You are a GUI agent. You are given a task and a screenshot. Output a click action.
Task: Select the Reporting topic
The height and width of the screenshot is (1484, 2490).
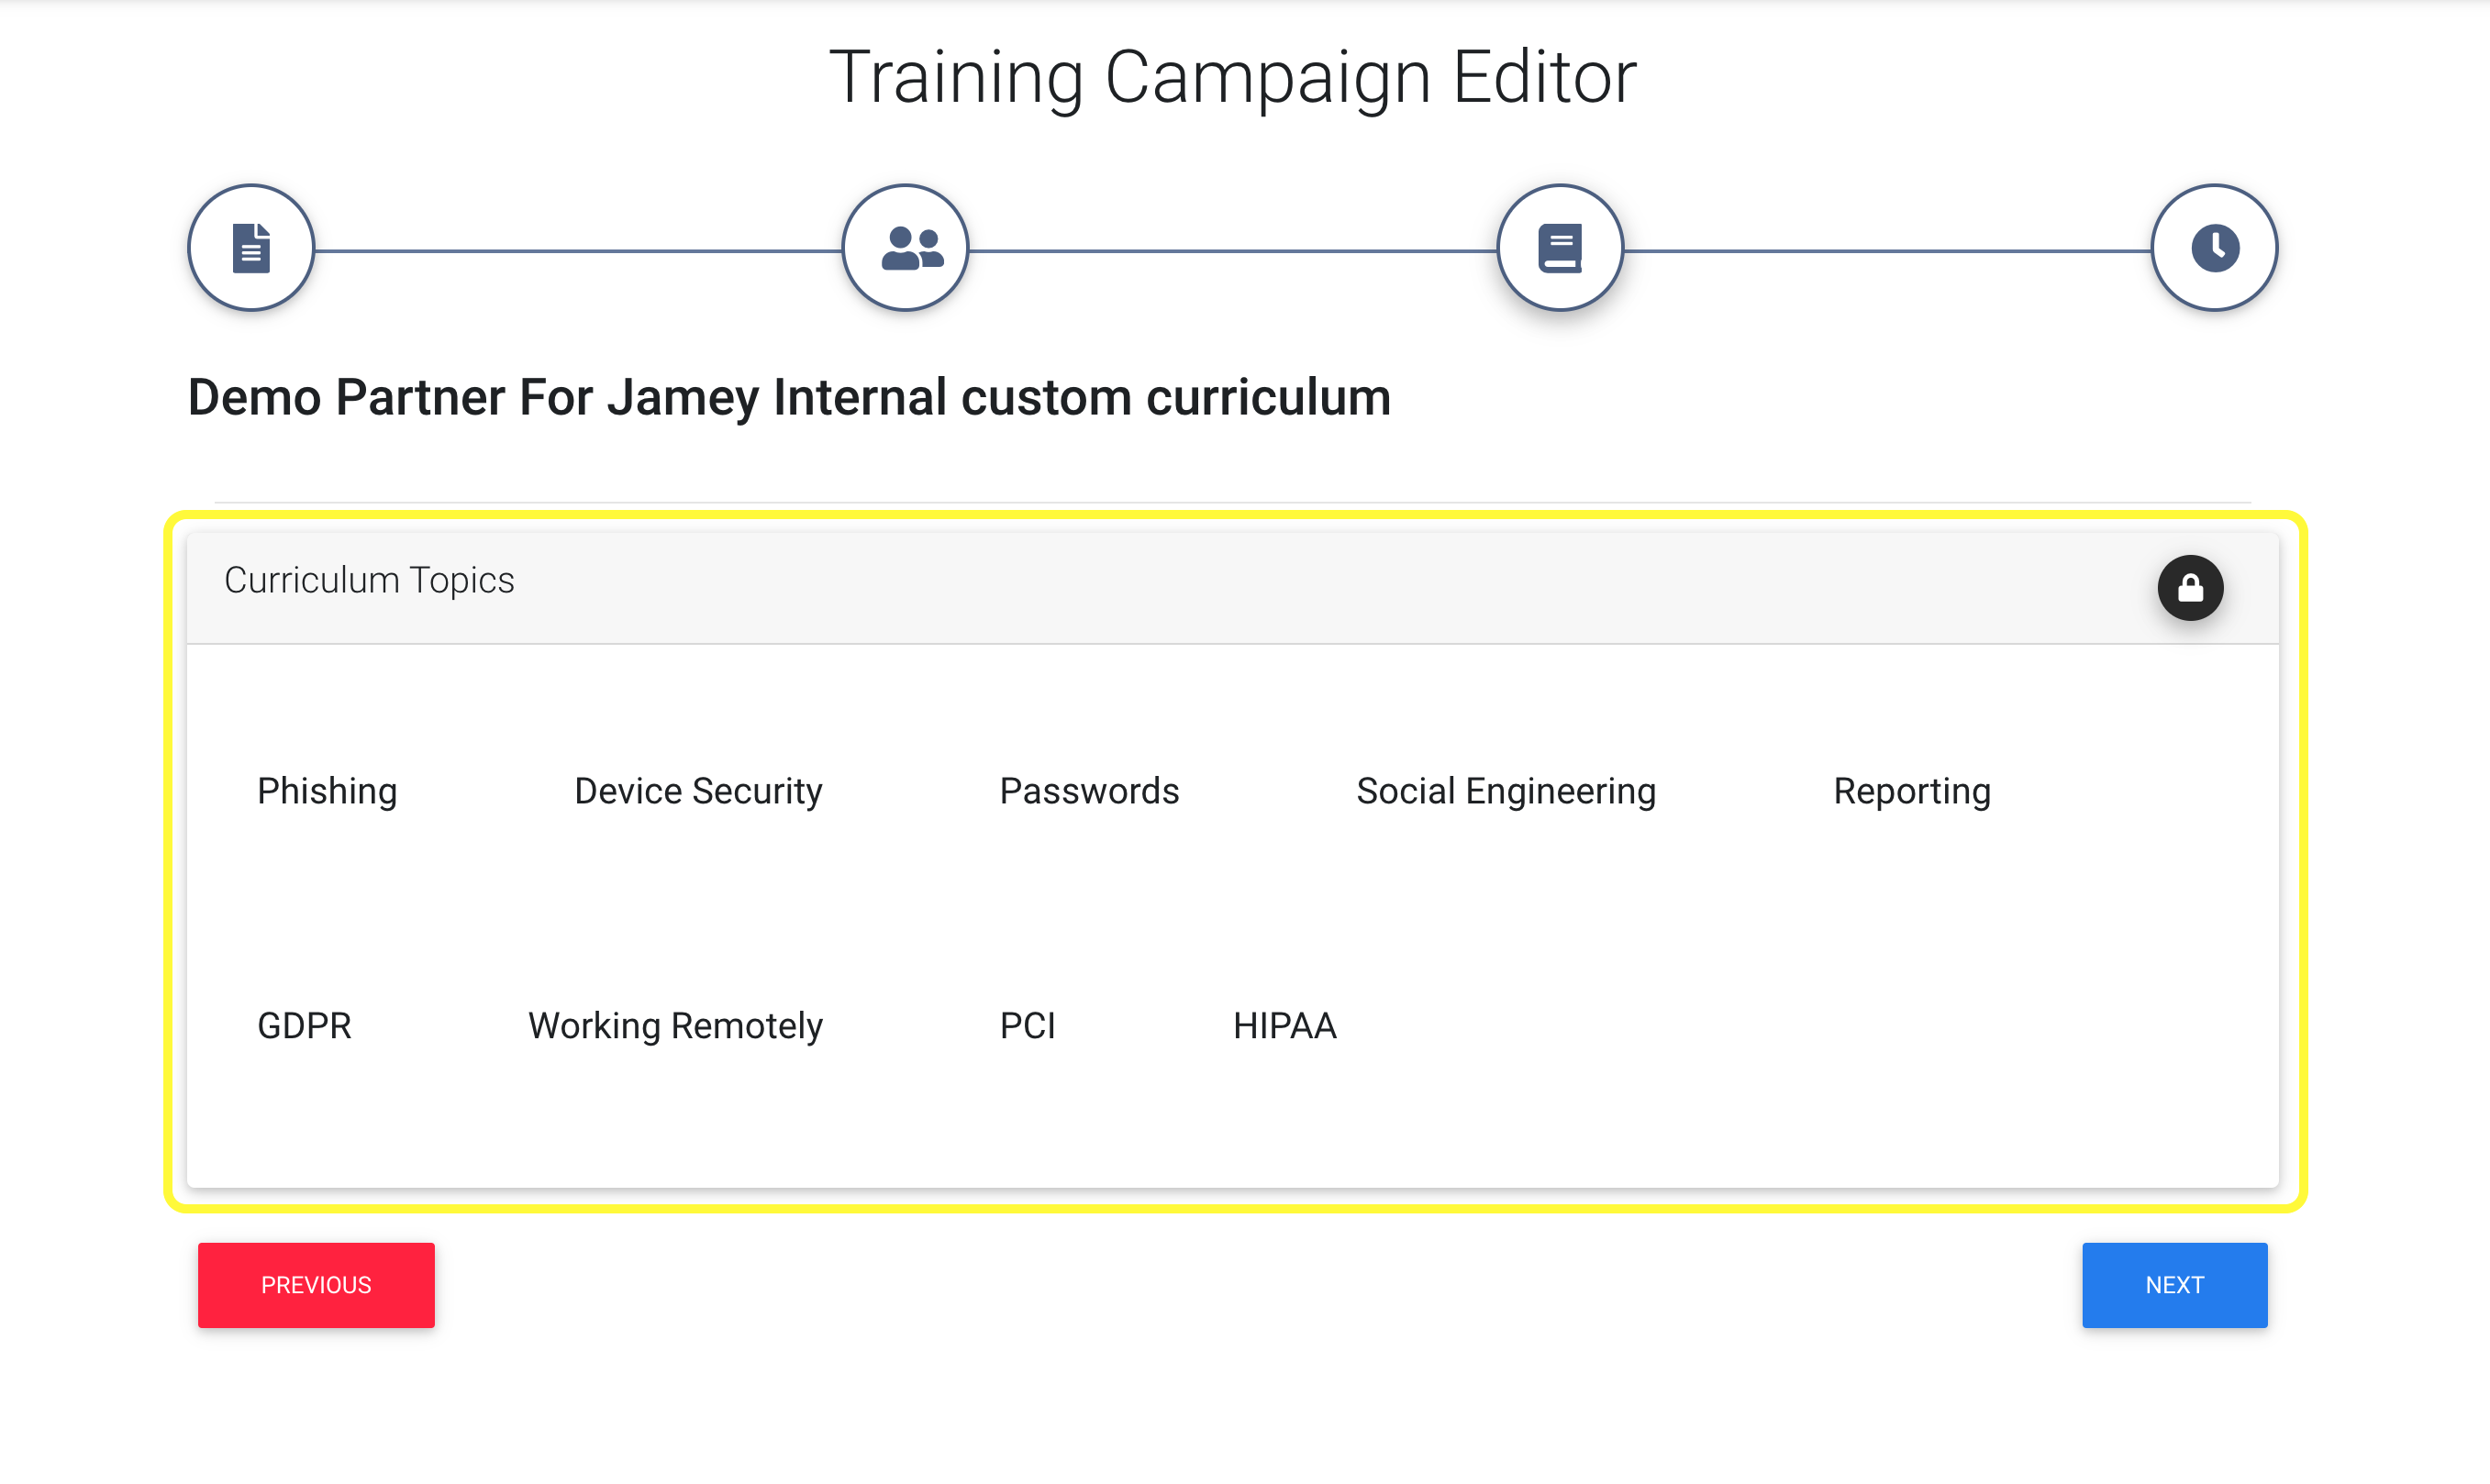pos(1912,791)
